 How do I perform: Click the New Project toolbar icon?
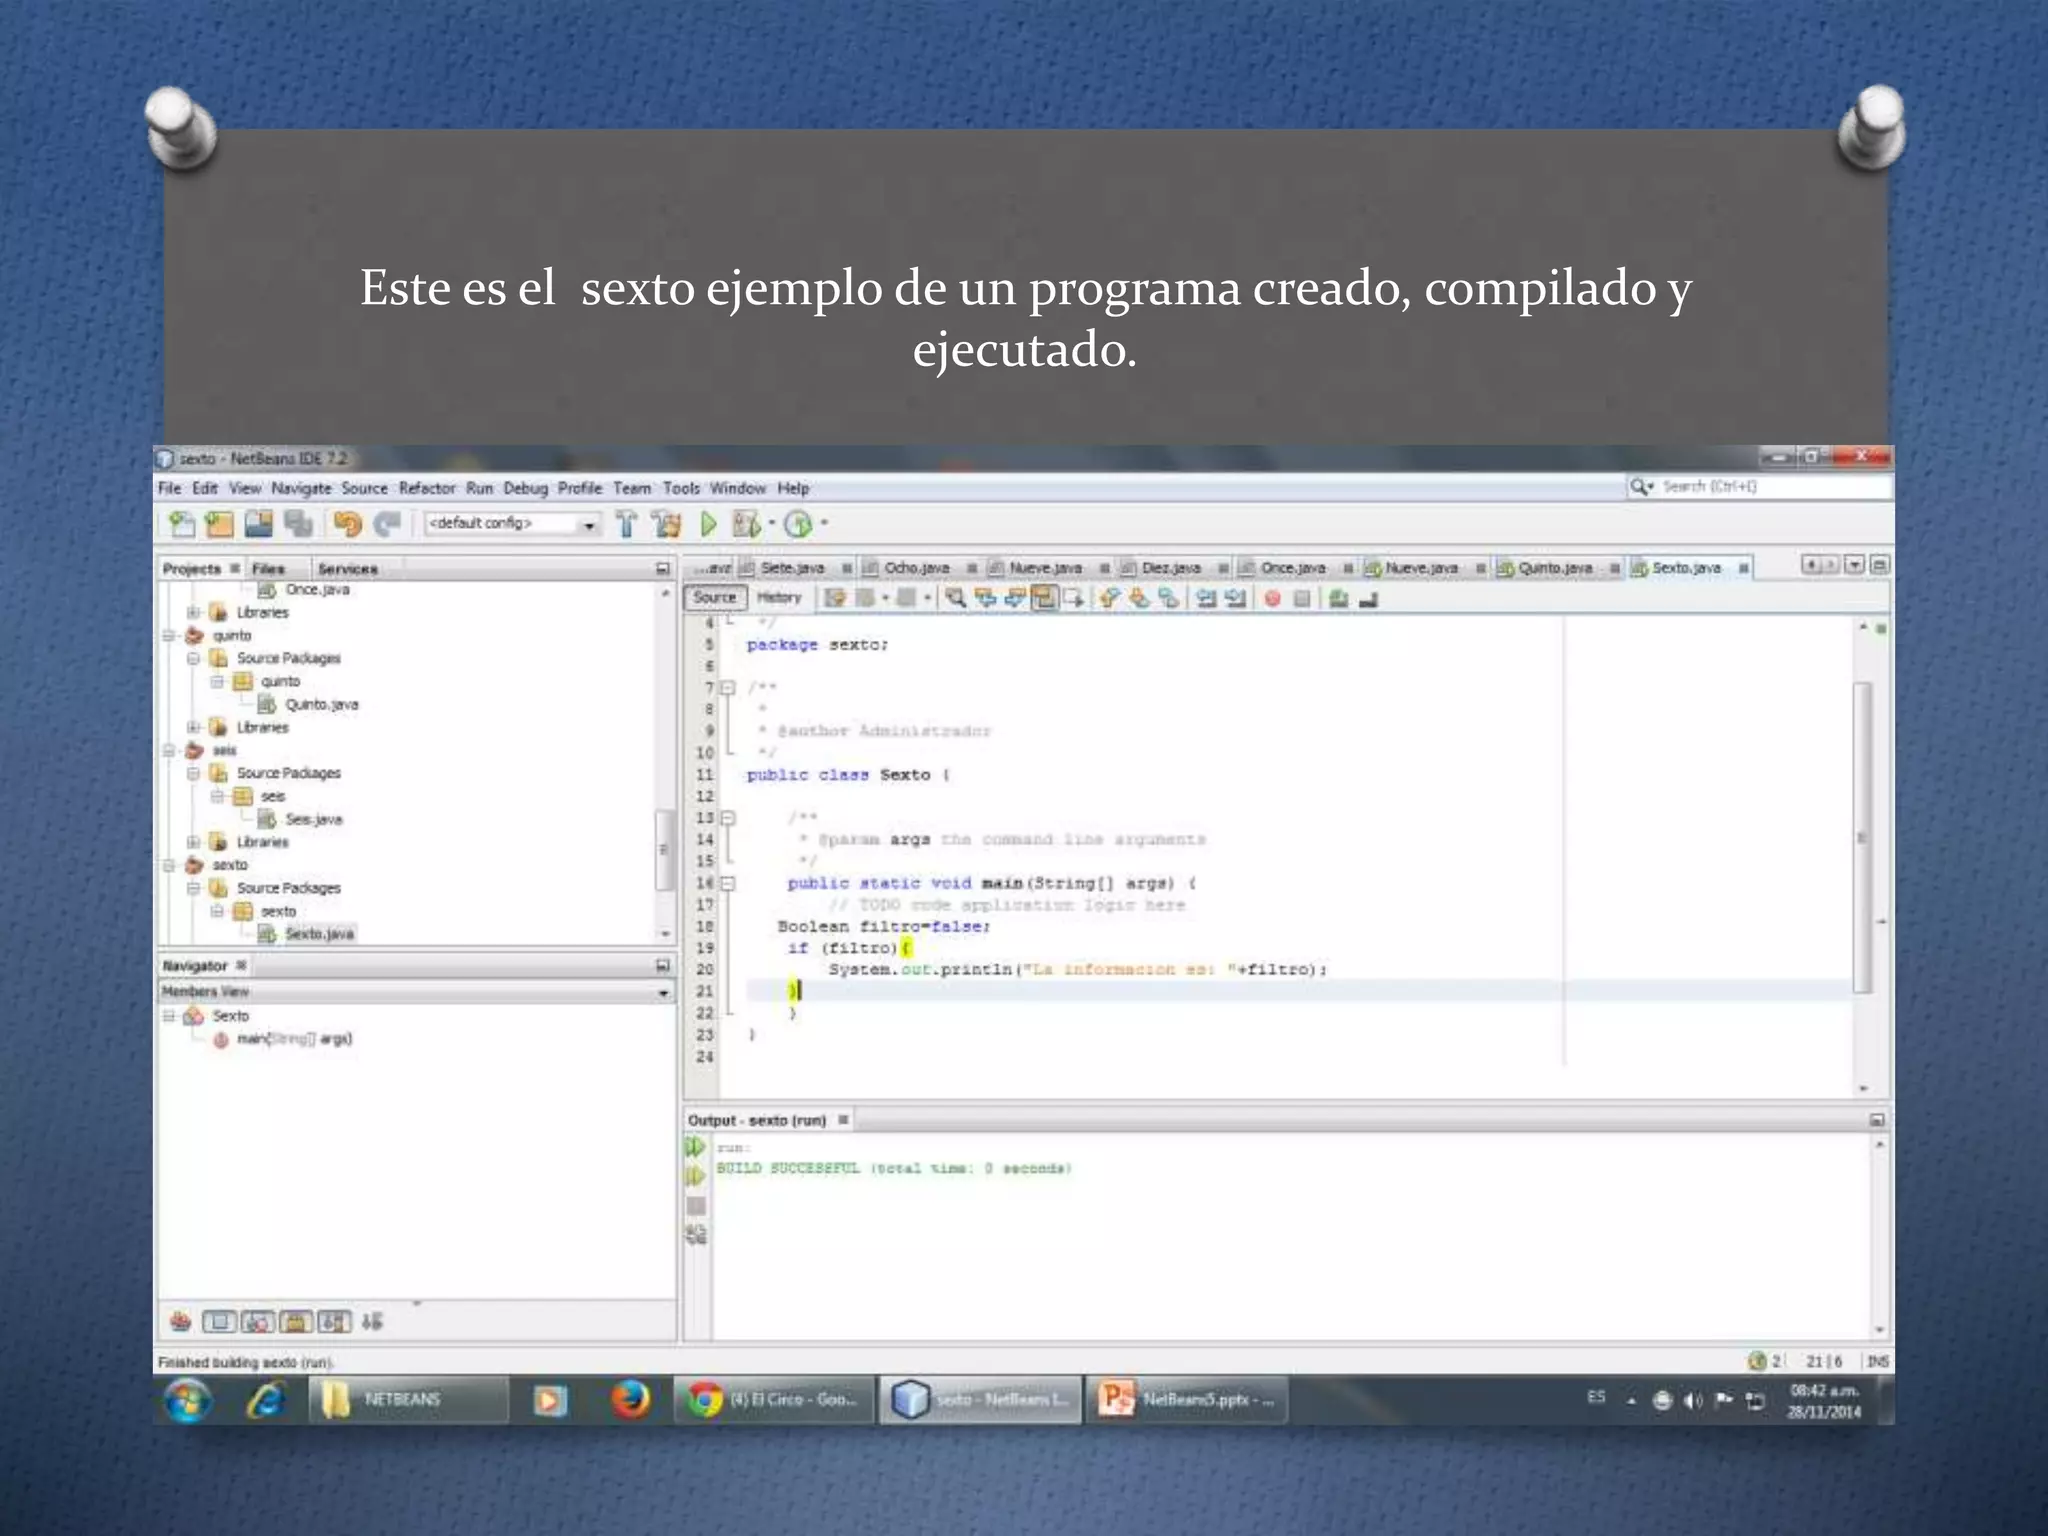pyautogui.click(x=219, y=523)
